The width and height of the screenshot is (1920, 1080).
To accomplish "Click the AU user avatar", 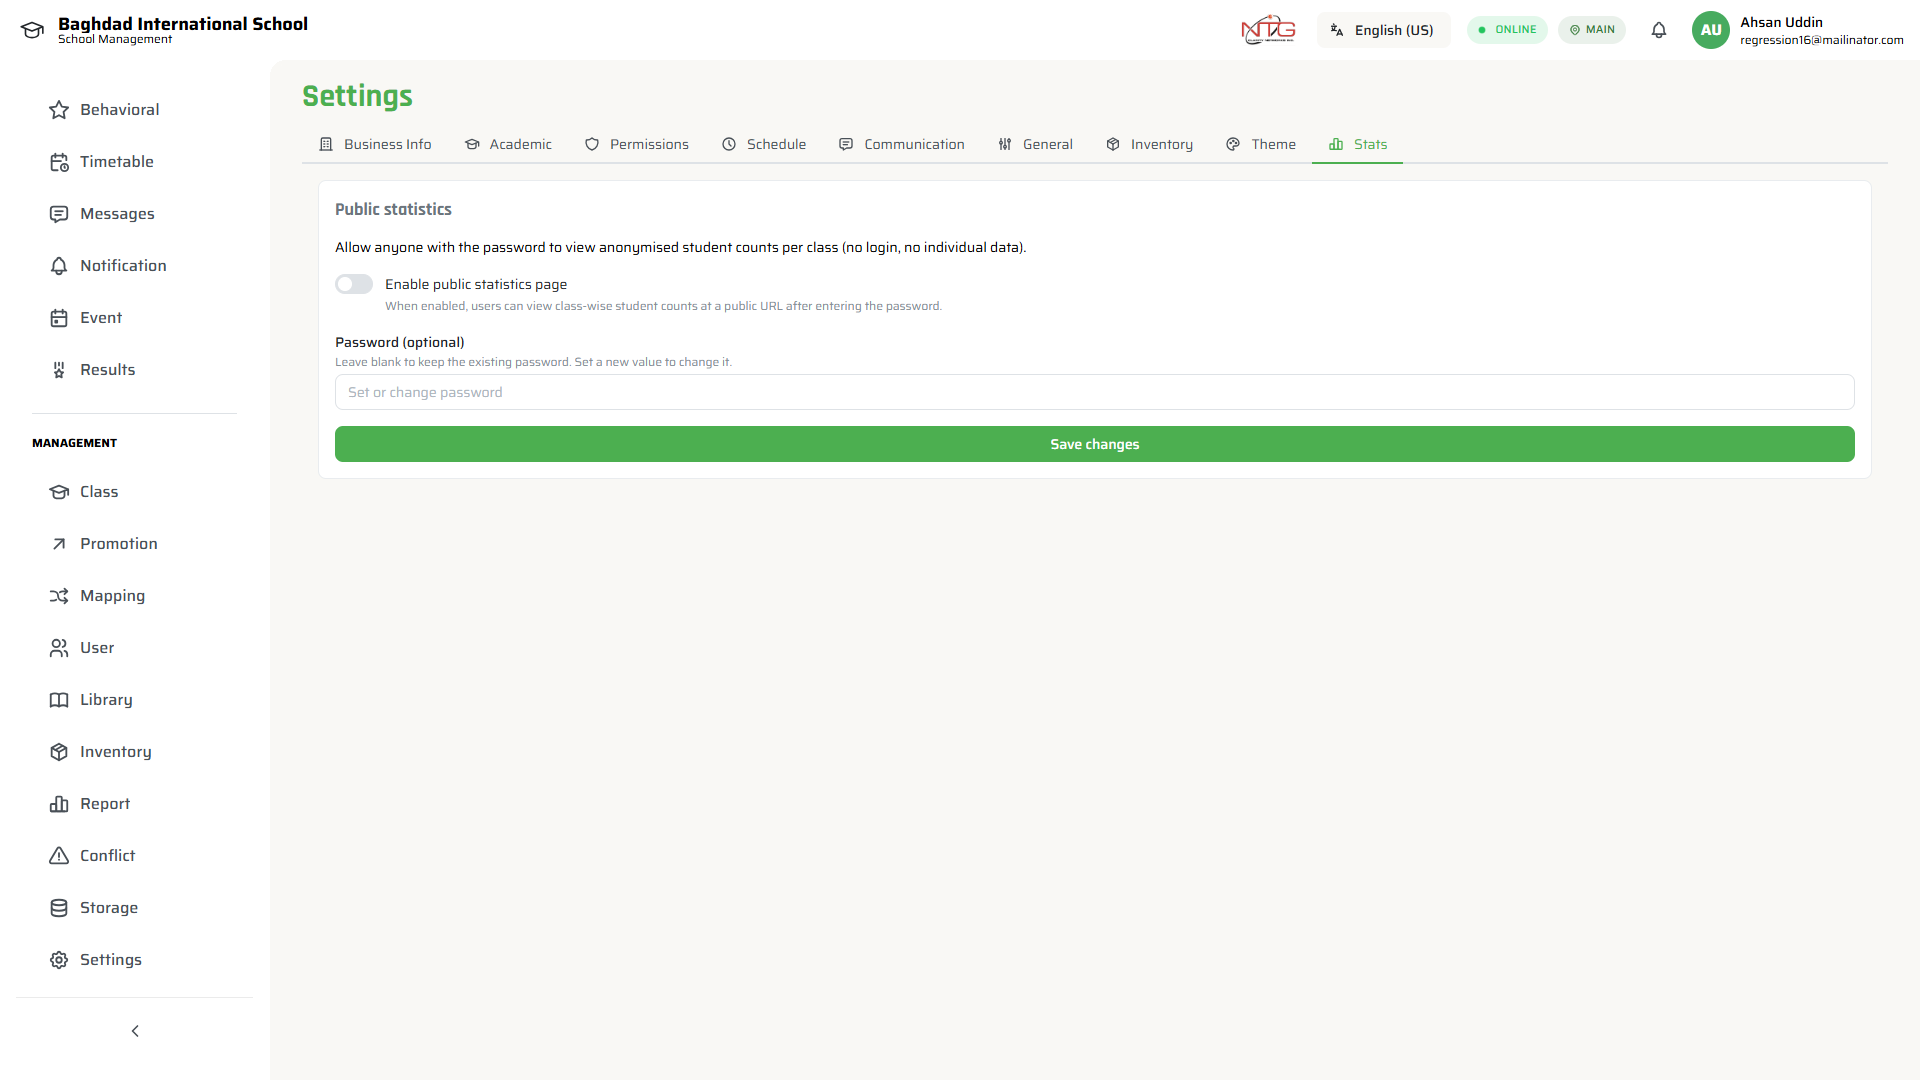I will (1711, 30).
